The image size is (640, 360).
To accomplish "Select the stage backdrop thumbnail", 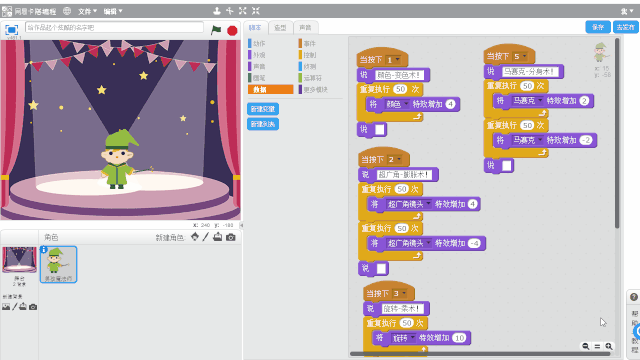I will click(19, 260).
